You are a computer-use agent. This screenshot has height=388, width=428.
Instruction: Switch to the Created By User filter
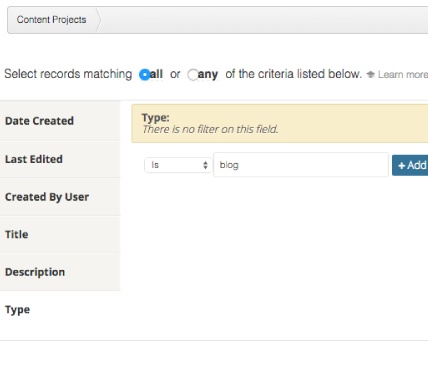tap(60, 197)
